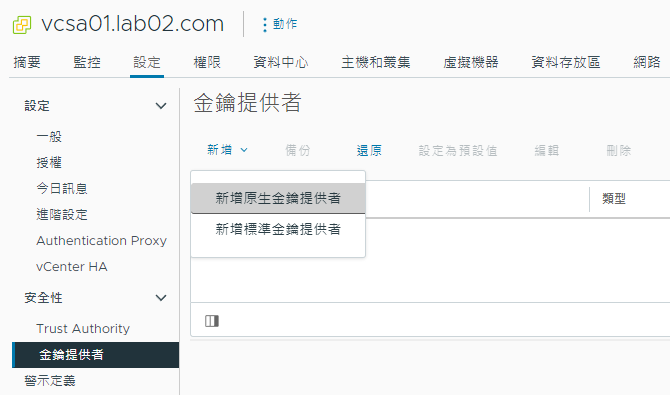Image resolution: width=670 pixels, height=395 pixels.
Task: Click the vCenter server icon beside vcsa01.lab02.com
Action: [x=22, y=25]
